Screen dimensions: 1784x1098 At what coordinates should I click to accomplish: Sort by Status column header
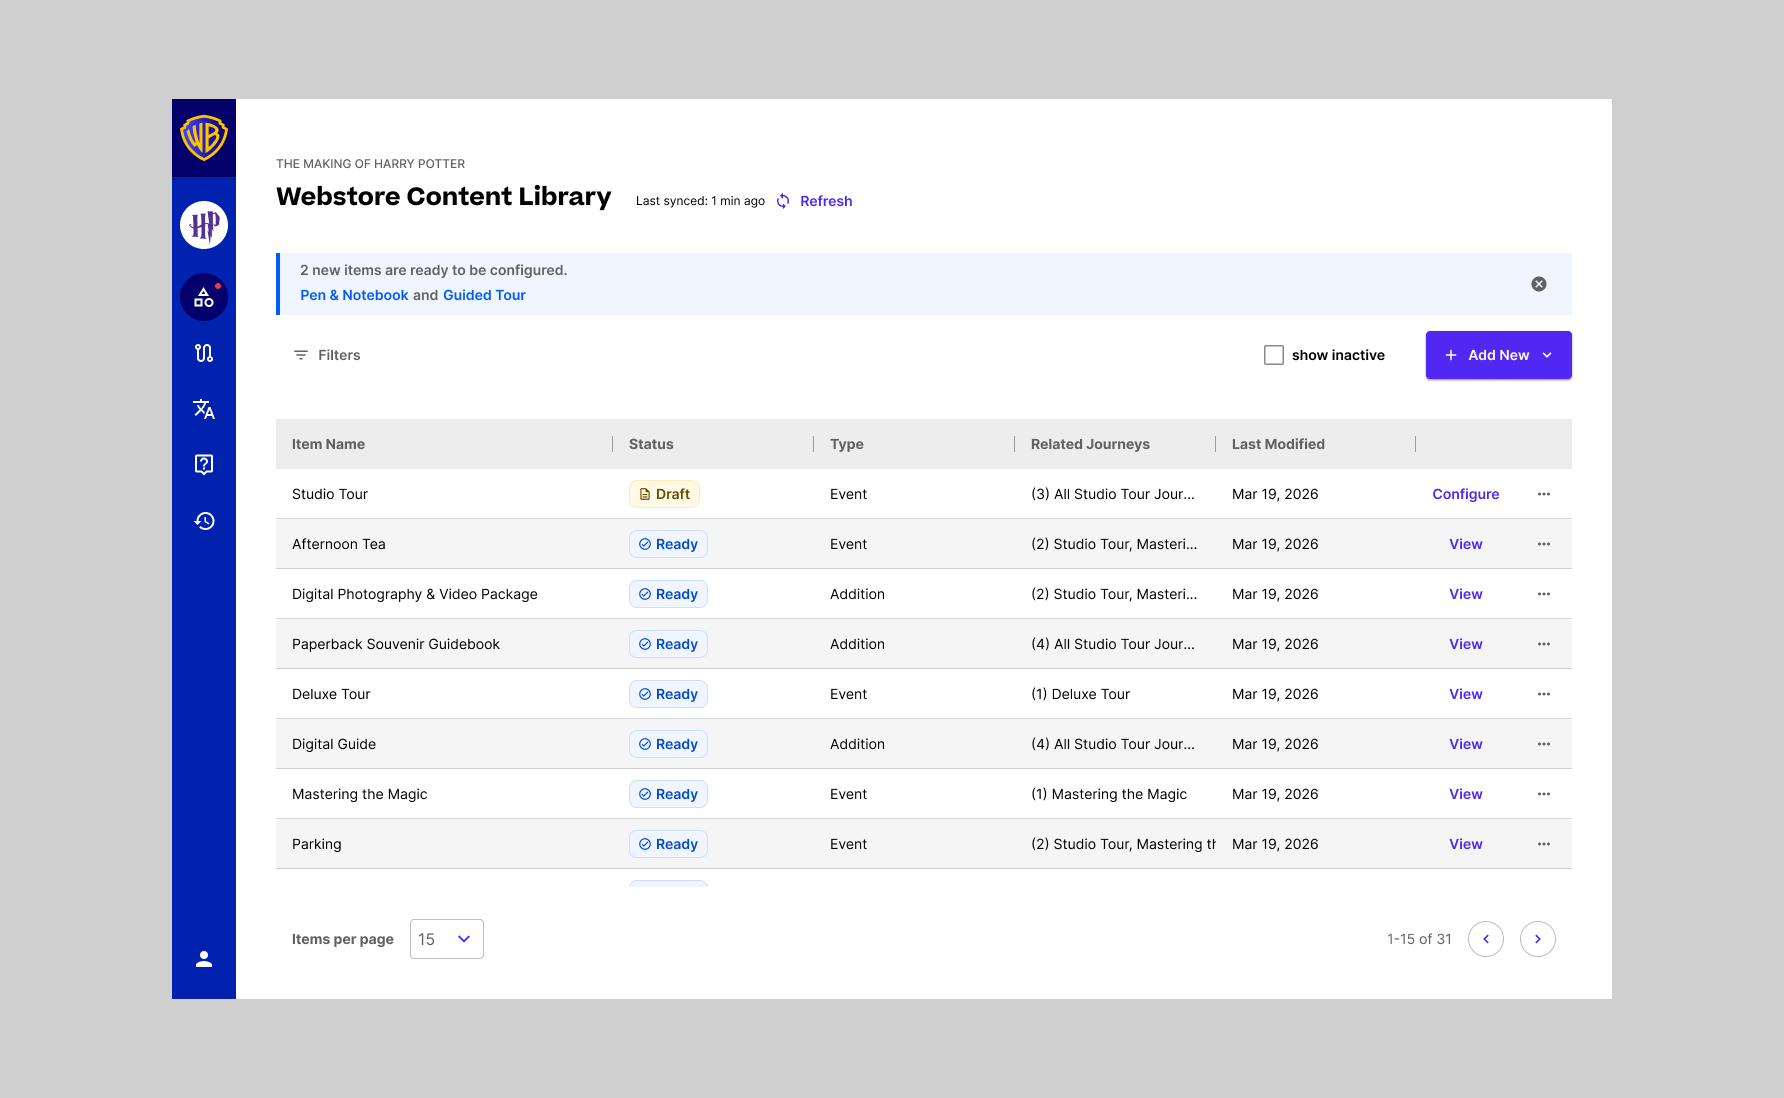[x=651, y=444]
